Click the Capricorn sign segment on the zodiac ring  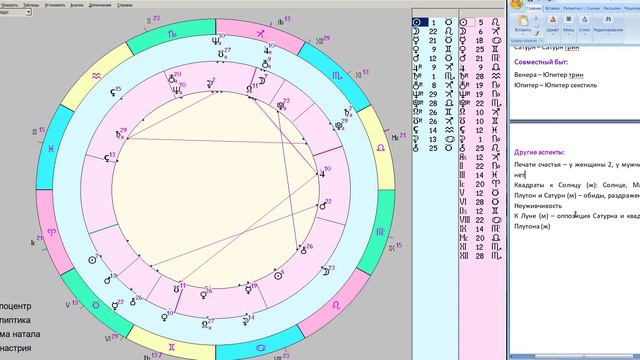(172, 34)
